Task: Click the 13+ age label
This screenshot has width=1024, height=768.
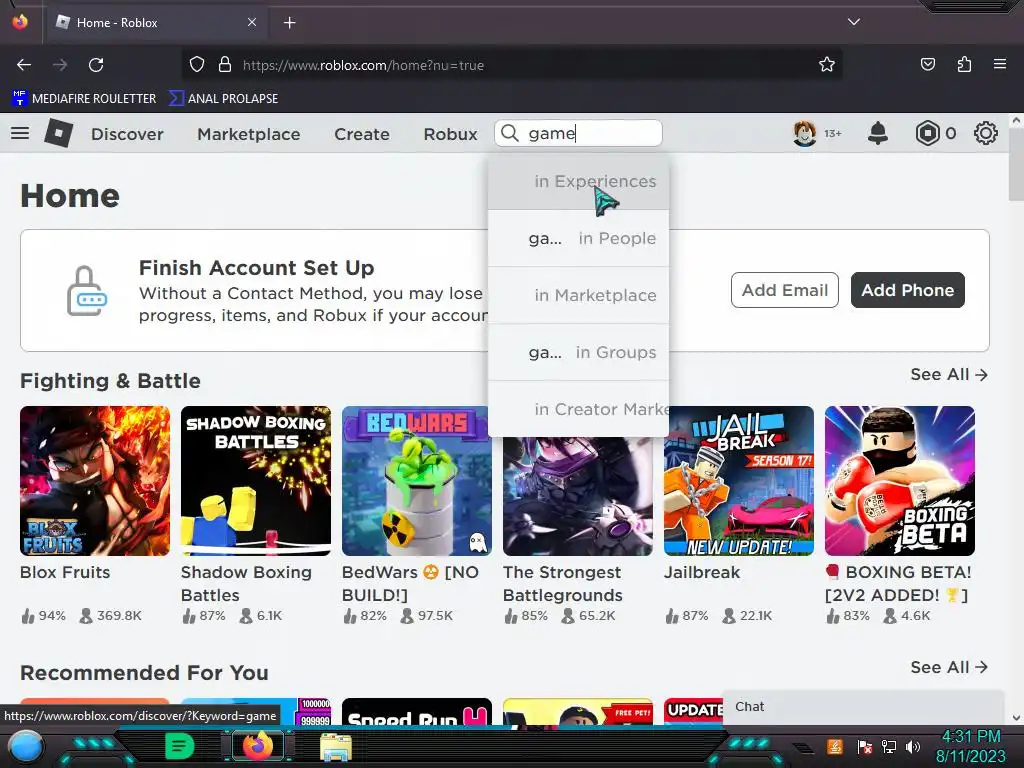Action: pos(833,134)
